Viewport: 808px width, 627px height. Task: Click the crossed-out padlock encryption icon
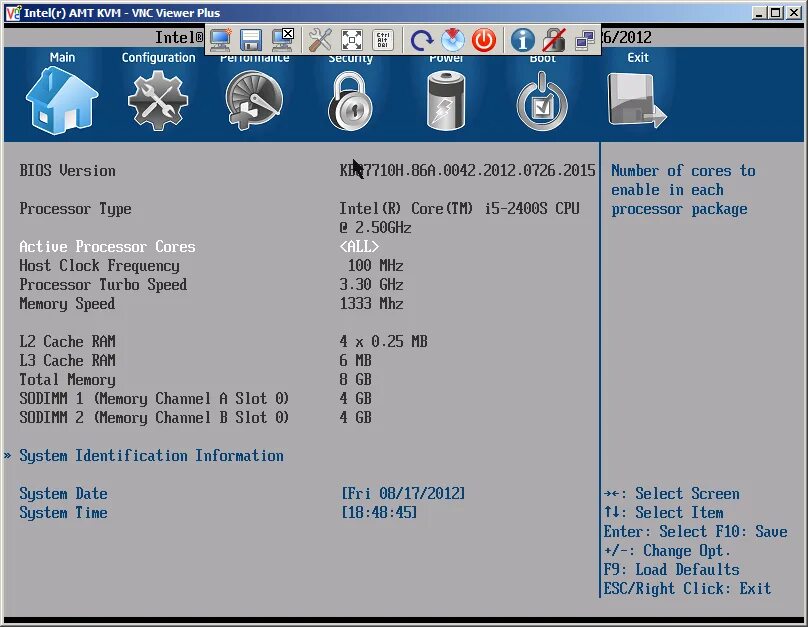point(554,40)
